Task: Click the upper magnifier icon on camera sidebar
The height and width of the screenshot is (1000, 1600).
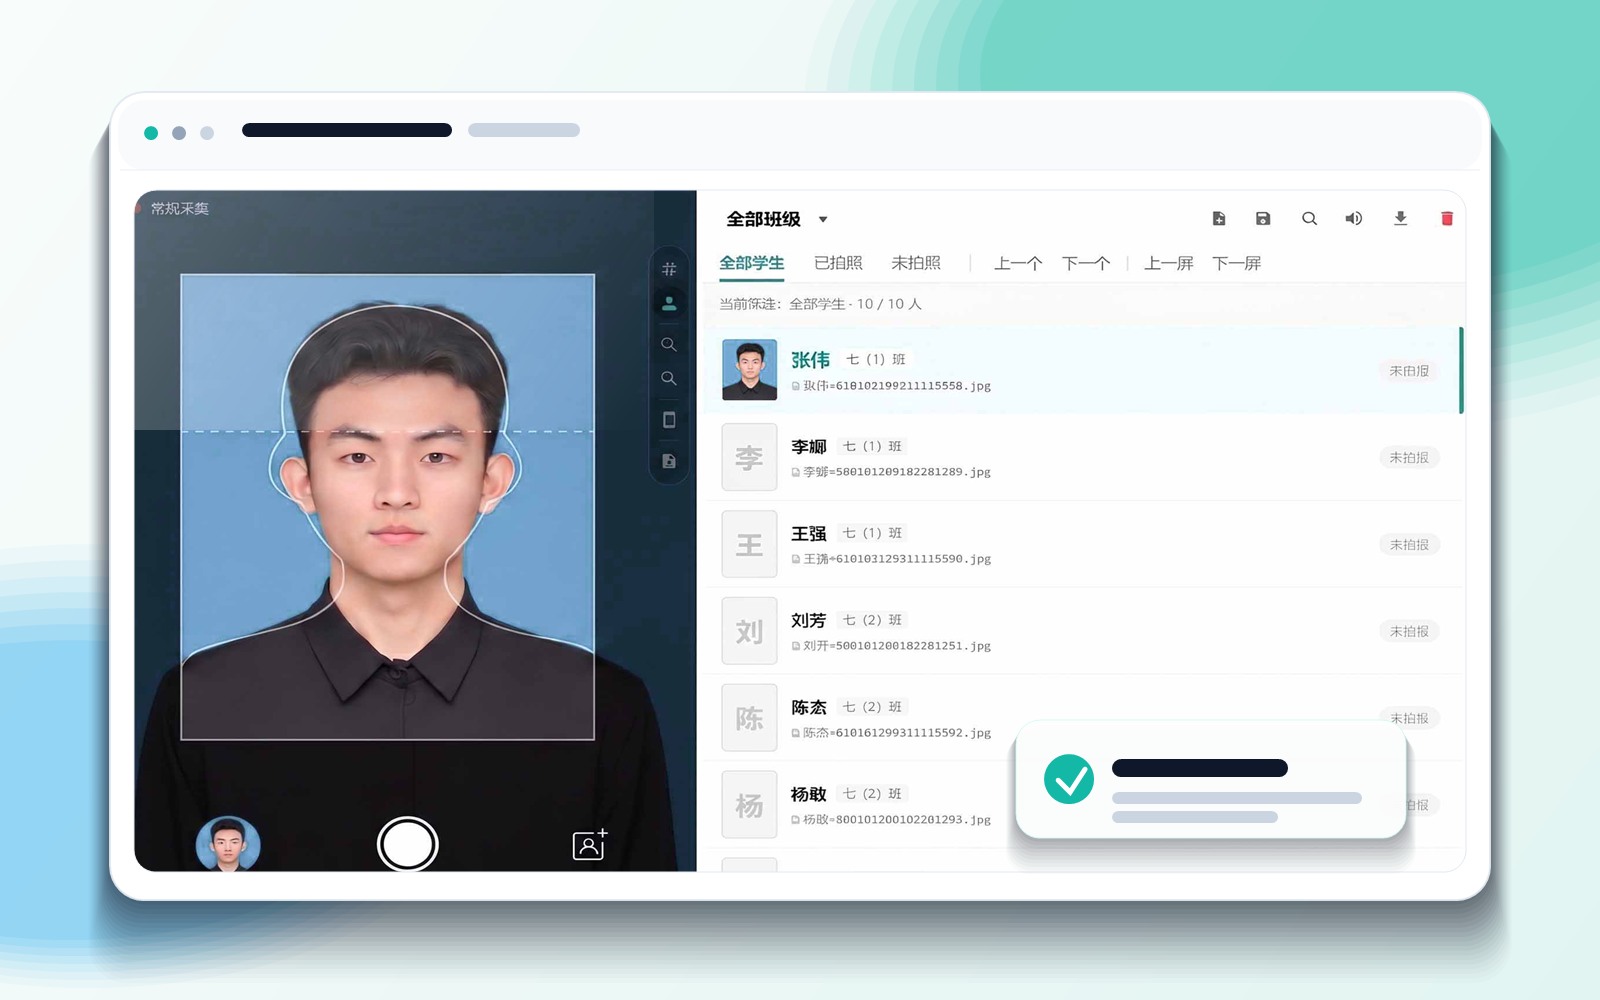Action: coord(669,345)
